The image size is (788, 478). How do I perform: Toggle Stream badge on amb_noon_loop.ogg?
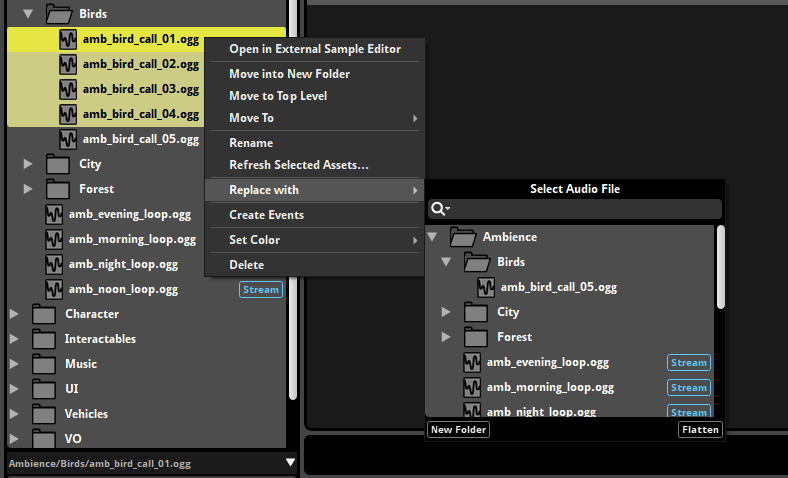click(x=260, y=290)
